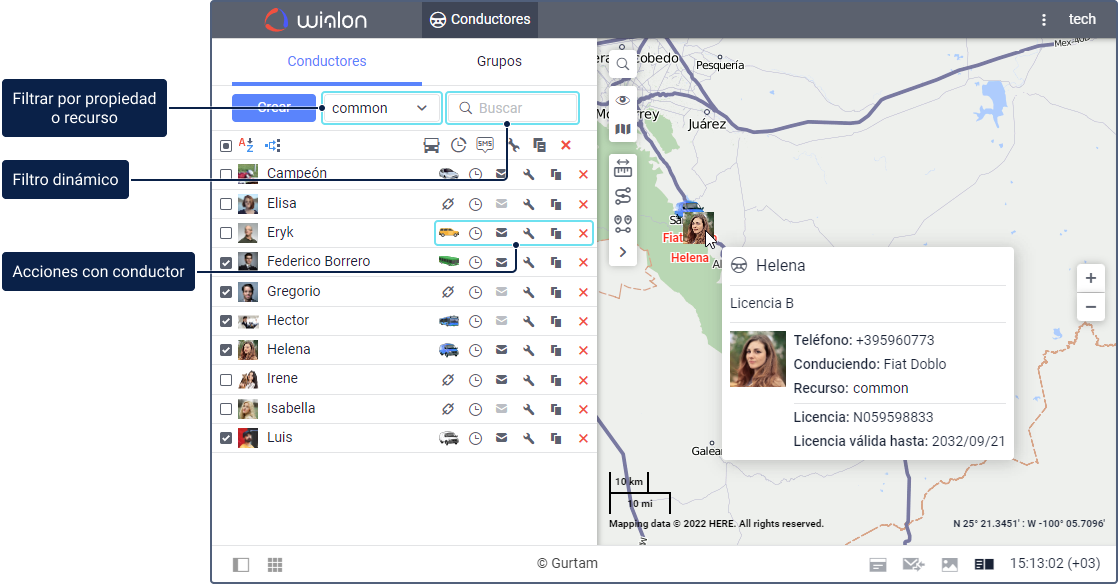This screenshot has height=584, width=1118.
Task: Send message to Luis via envelope icon
Action: pyautogui.click(x=501, y=438)
